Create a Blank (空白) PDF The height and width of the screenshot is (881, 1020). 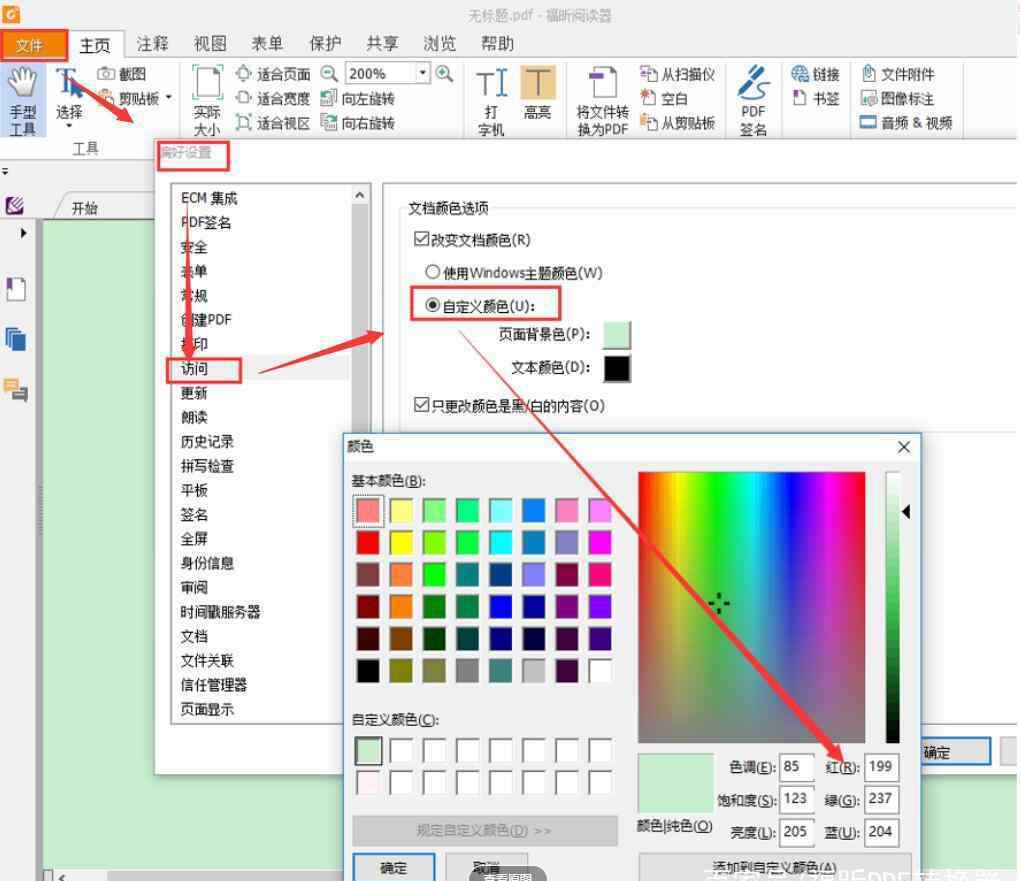point(664,98)
